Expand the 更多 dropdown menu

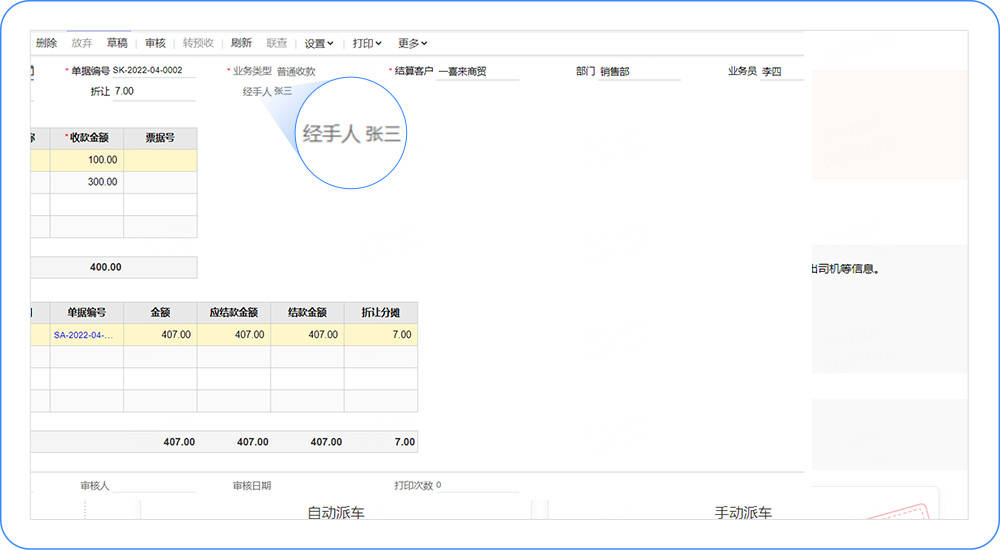[x=413, y=43]
